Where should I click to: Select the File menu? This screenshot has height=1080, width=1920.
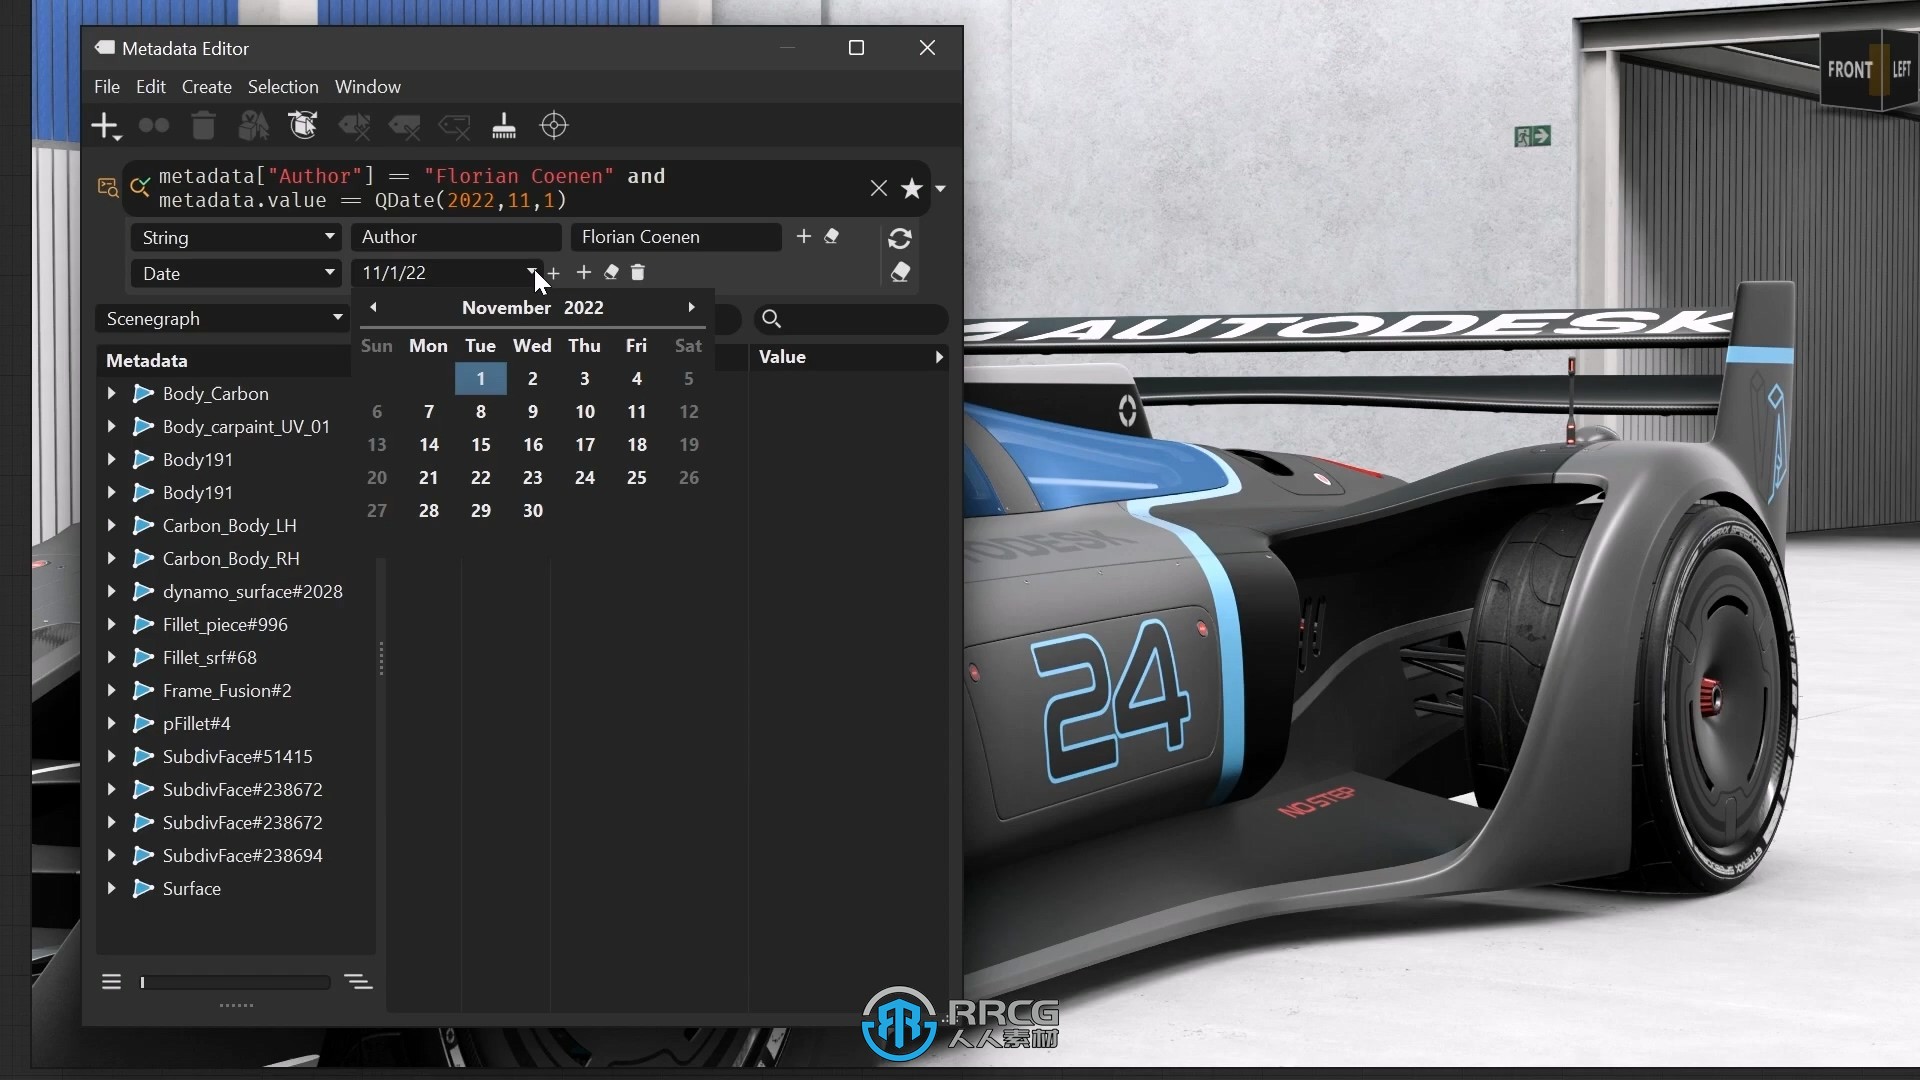pyautogui.click(x=107, y=86)
